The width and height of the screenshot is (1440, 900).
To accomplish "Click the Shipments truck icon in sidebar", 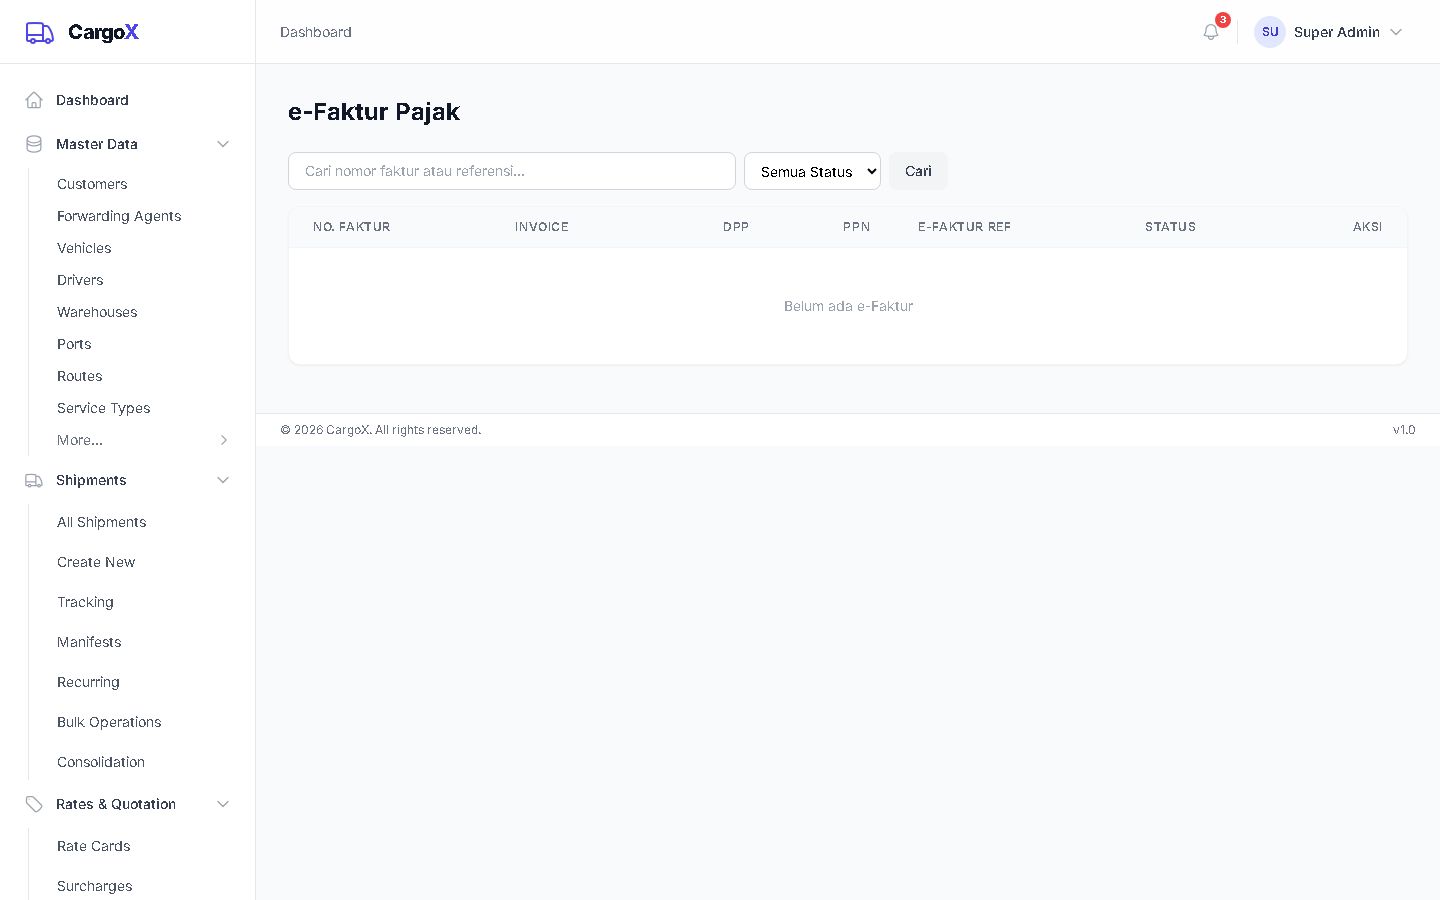I will click(x=34, y=480).
